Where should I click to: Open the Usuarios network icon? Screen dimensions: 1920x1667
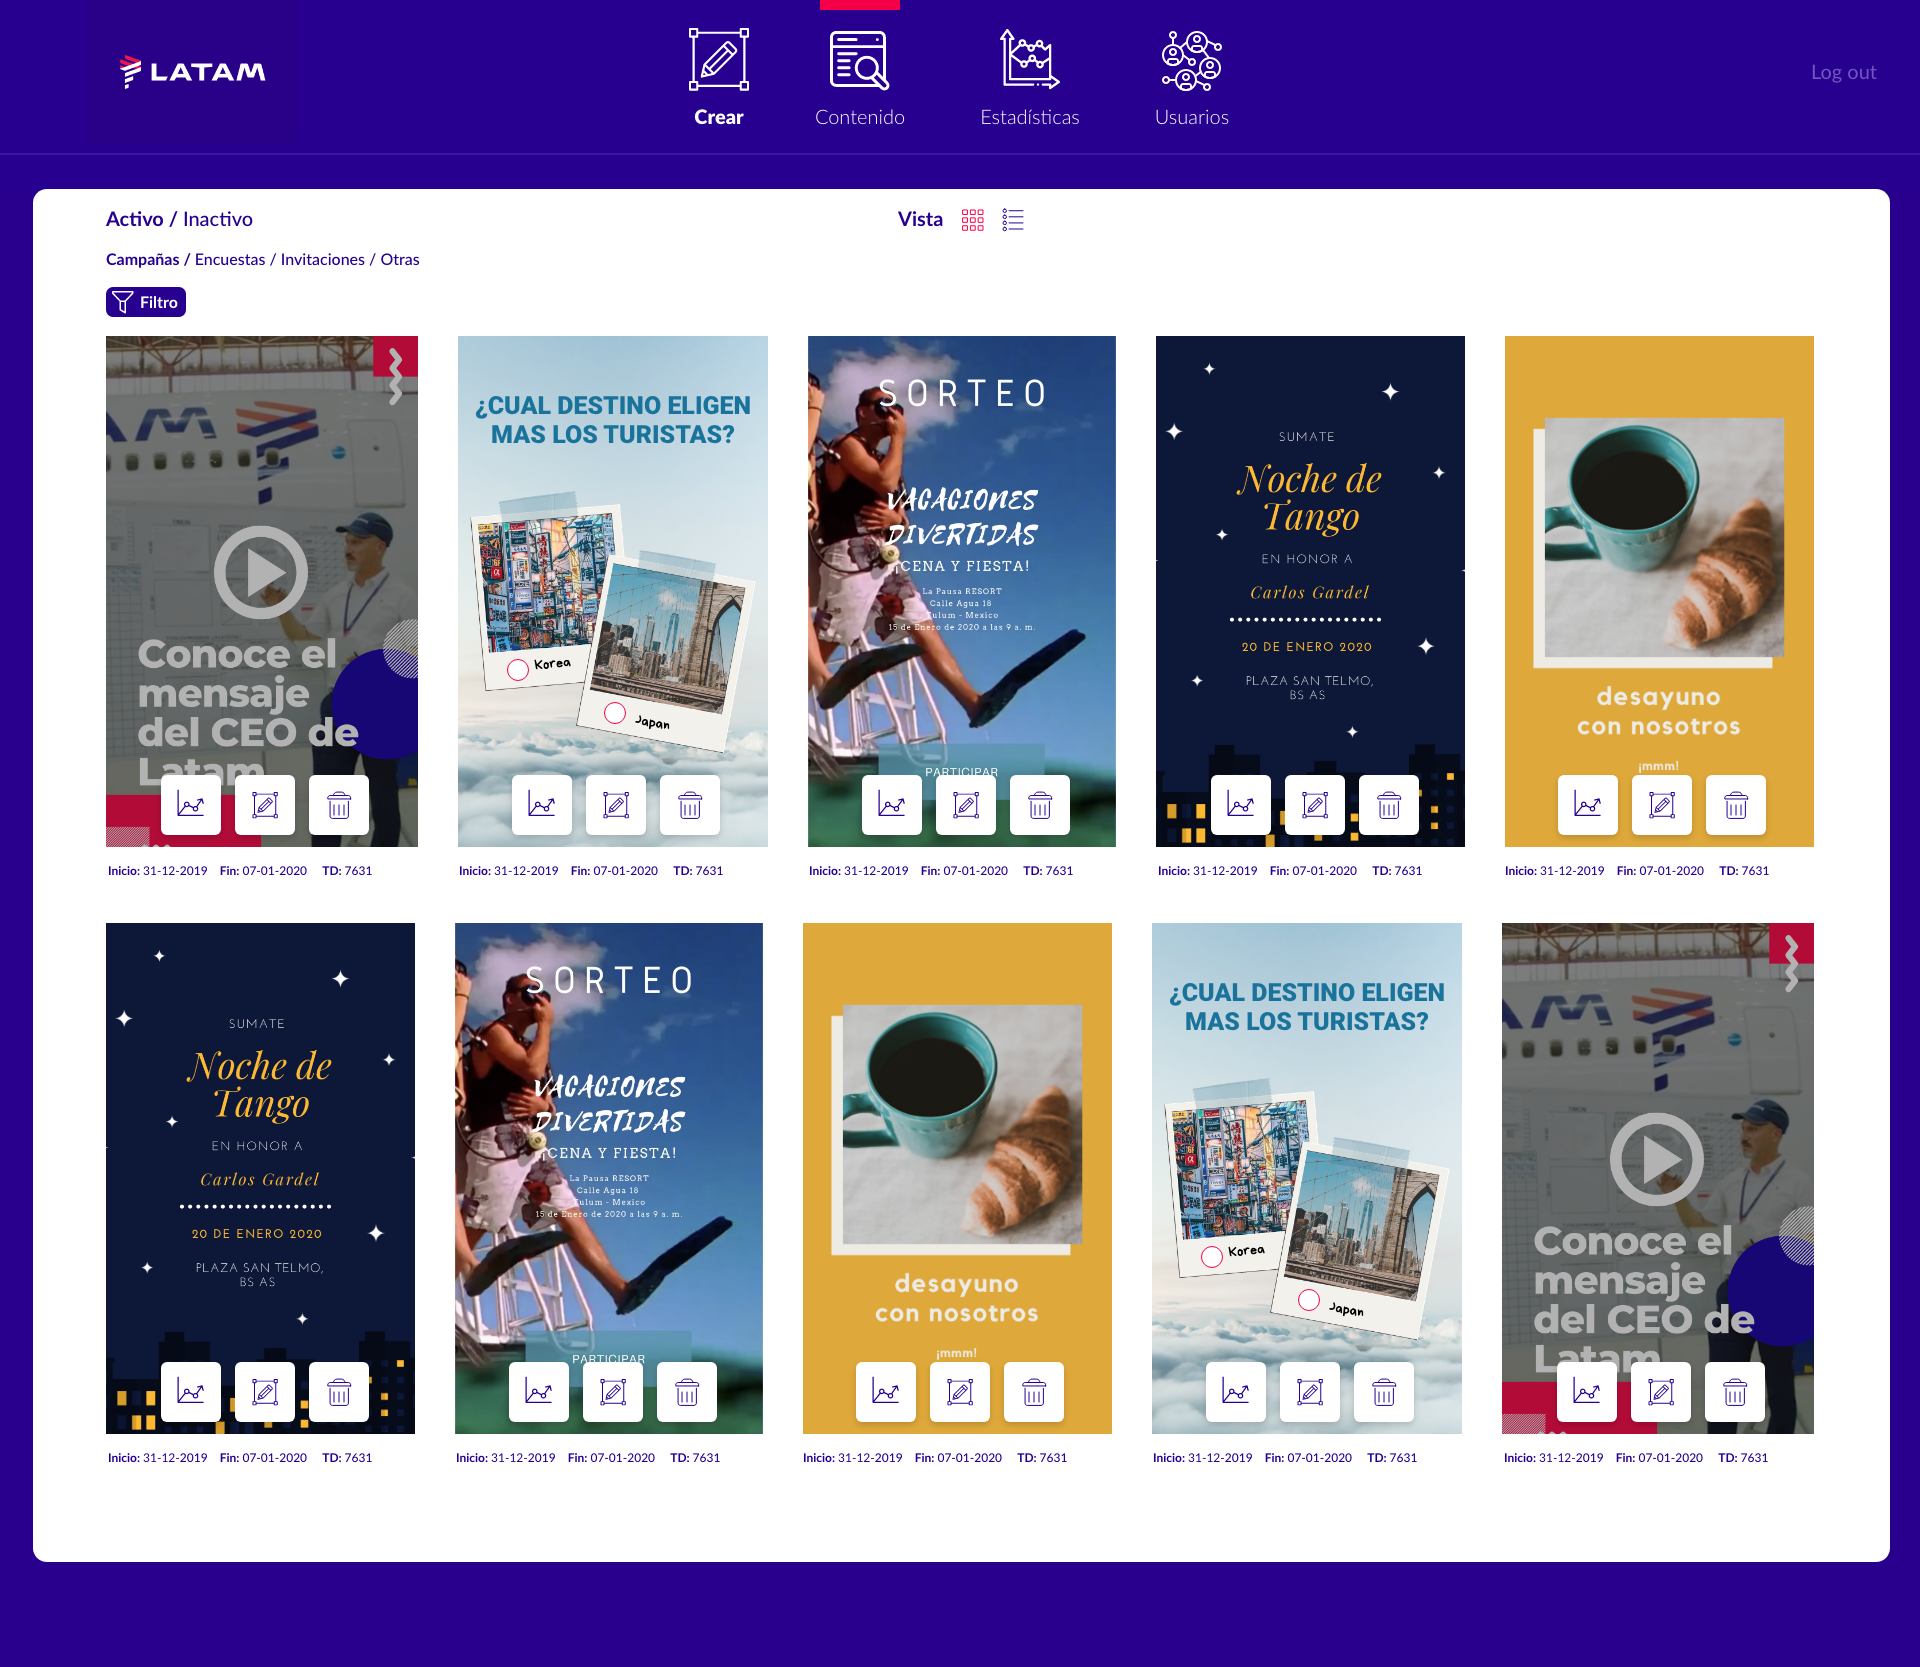1191,61
